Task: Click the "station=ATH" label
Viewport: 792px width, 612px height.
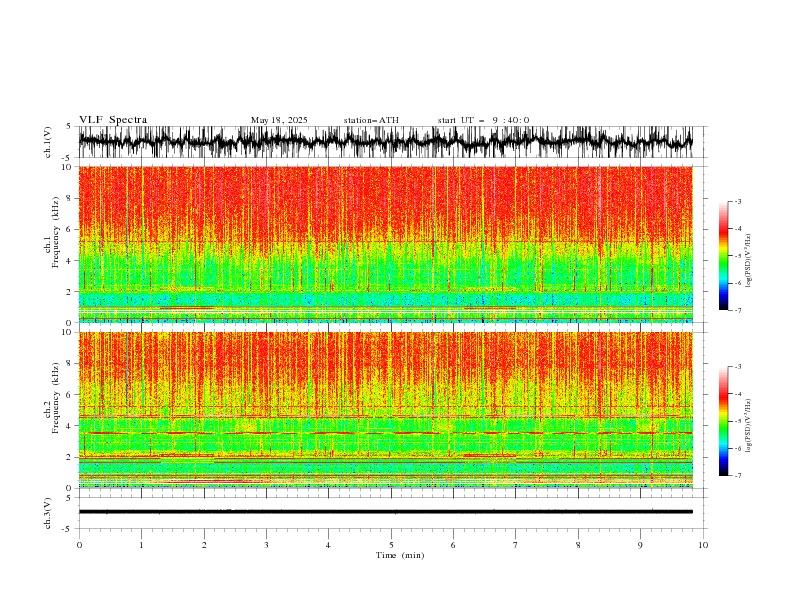Action: (371, 120)
